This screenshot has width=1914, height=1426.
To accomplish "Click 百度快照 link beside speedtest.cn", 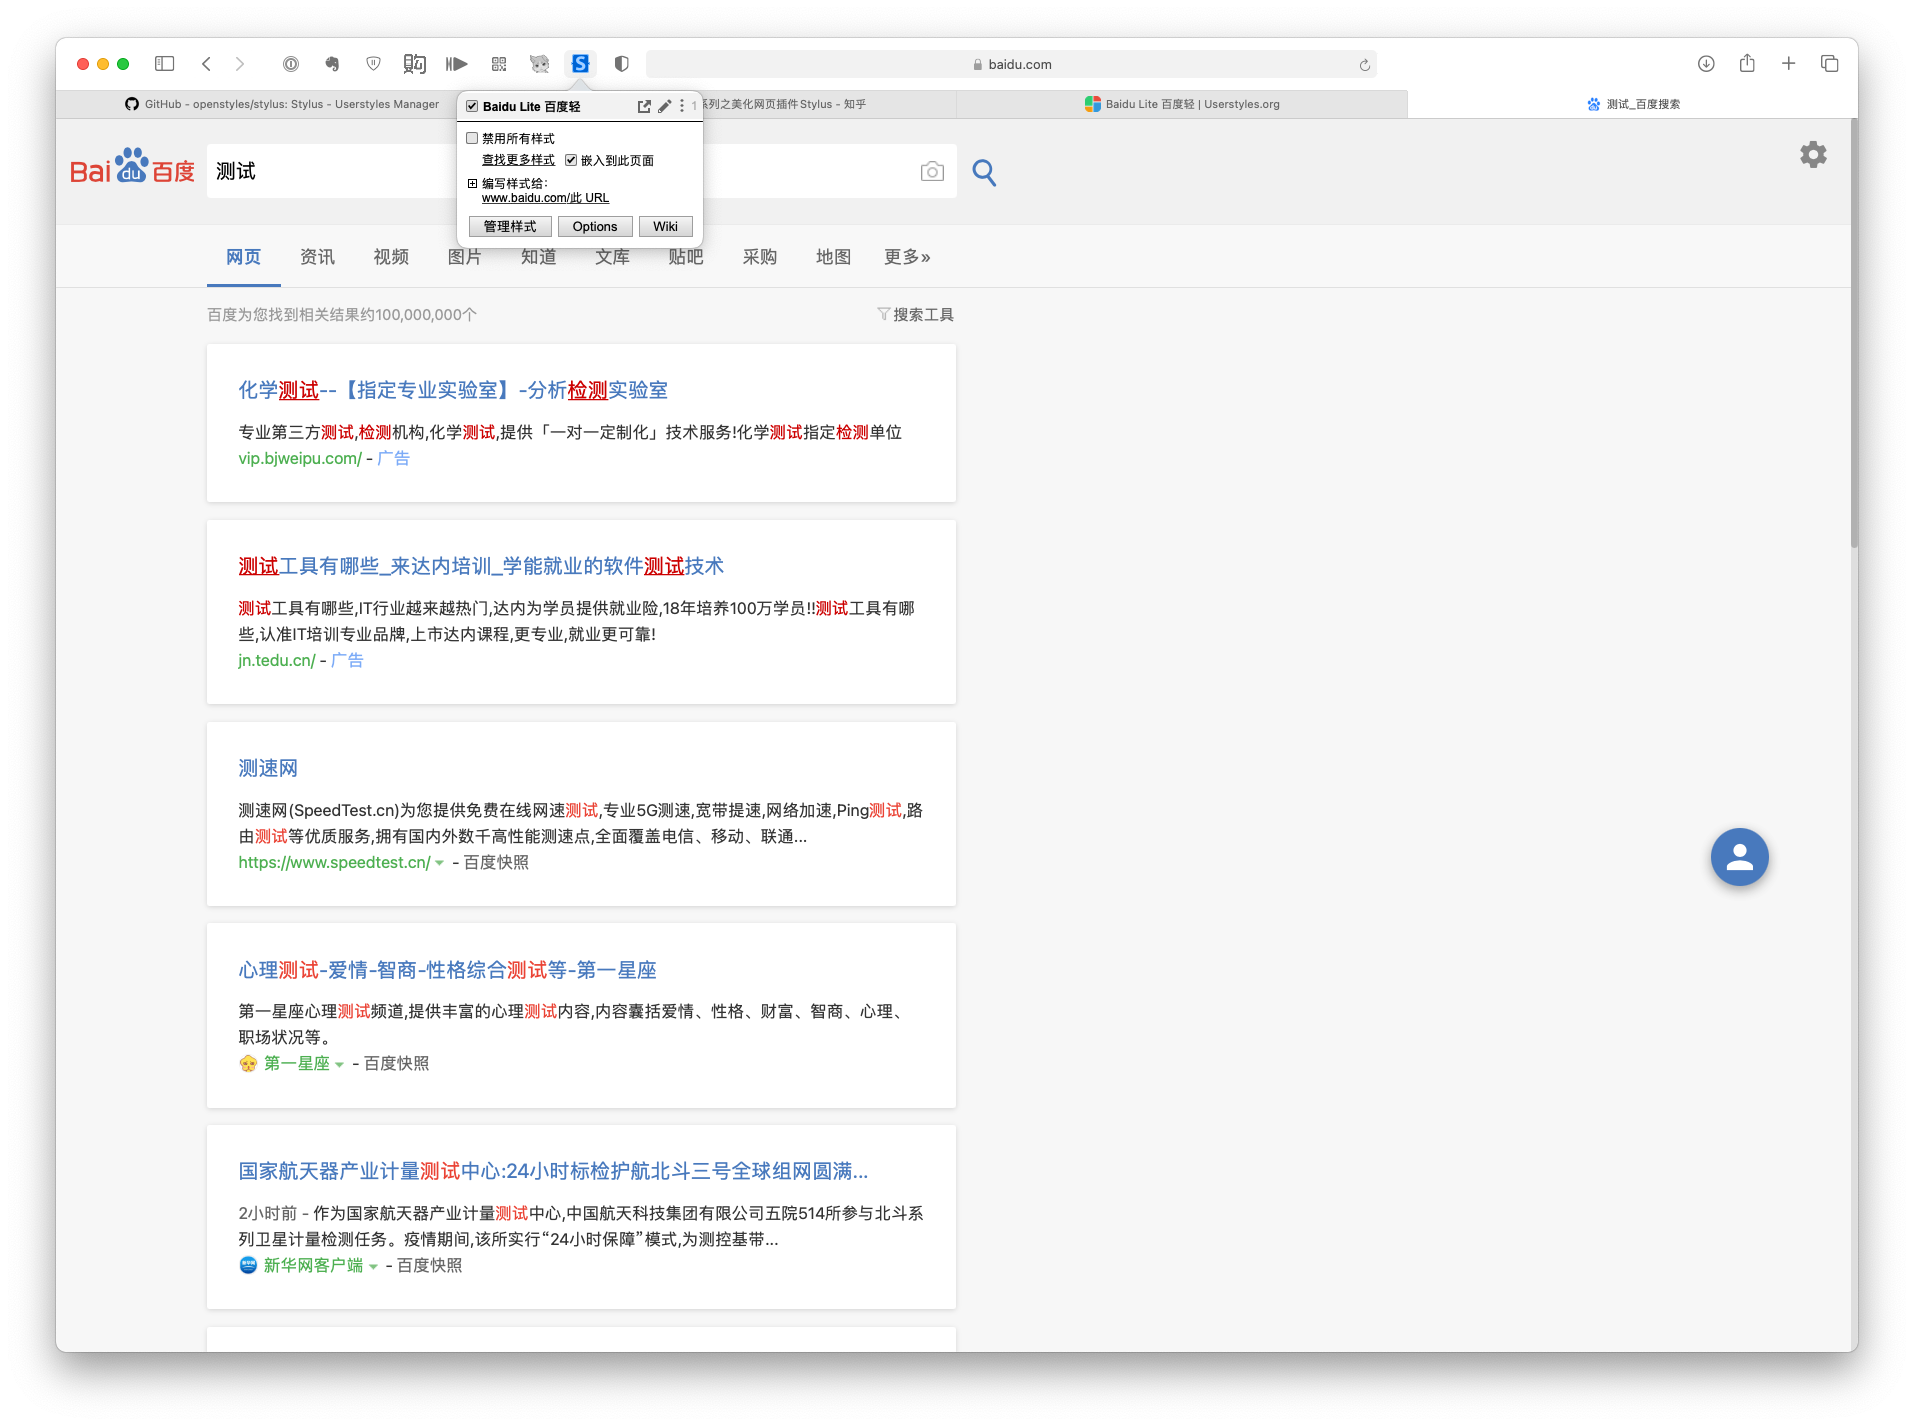I will coord(496,863).
